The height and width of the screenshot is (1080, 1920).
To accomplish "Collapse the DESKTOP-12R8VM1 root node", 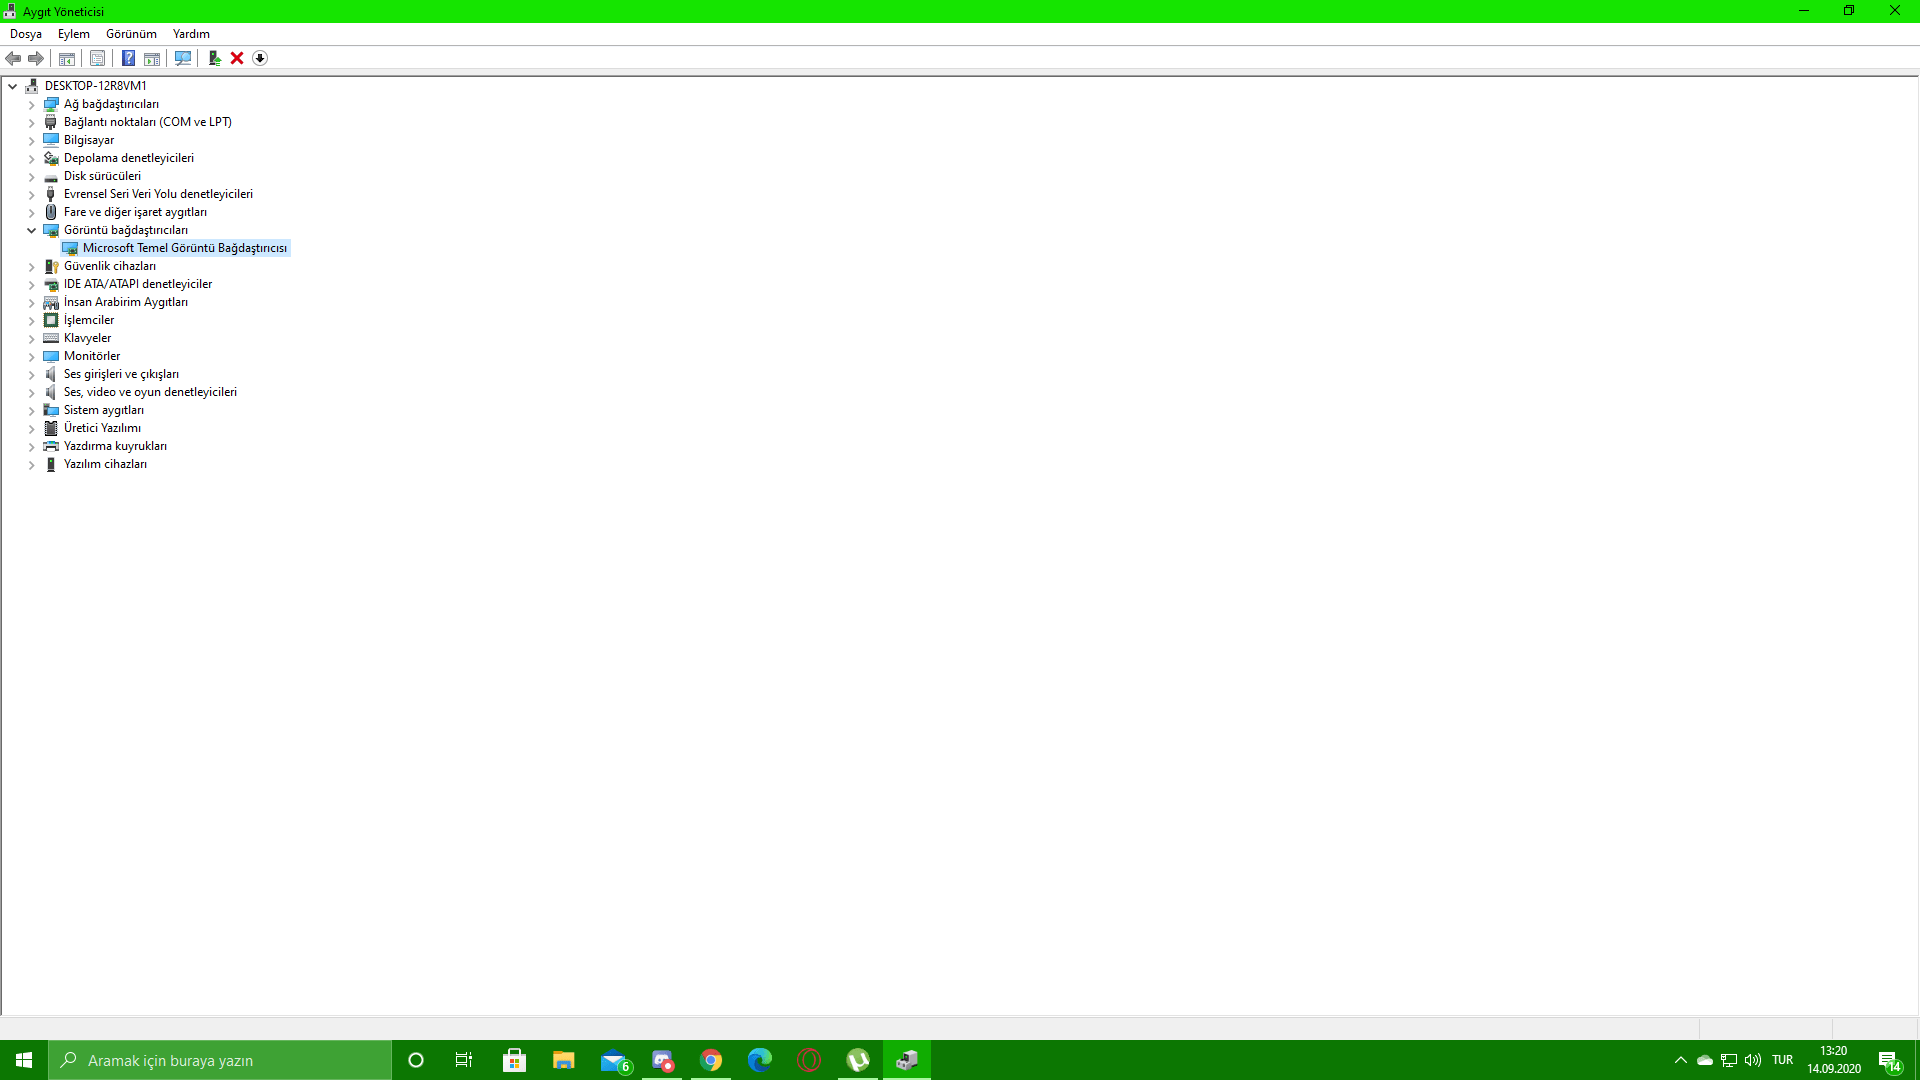I will [13, 86].
